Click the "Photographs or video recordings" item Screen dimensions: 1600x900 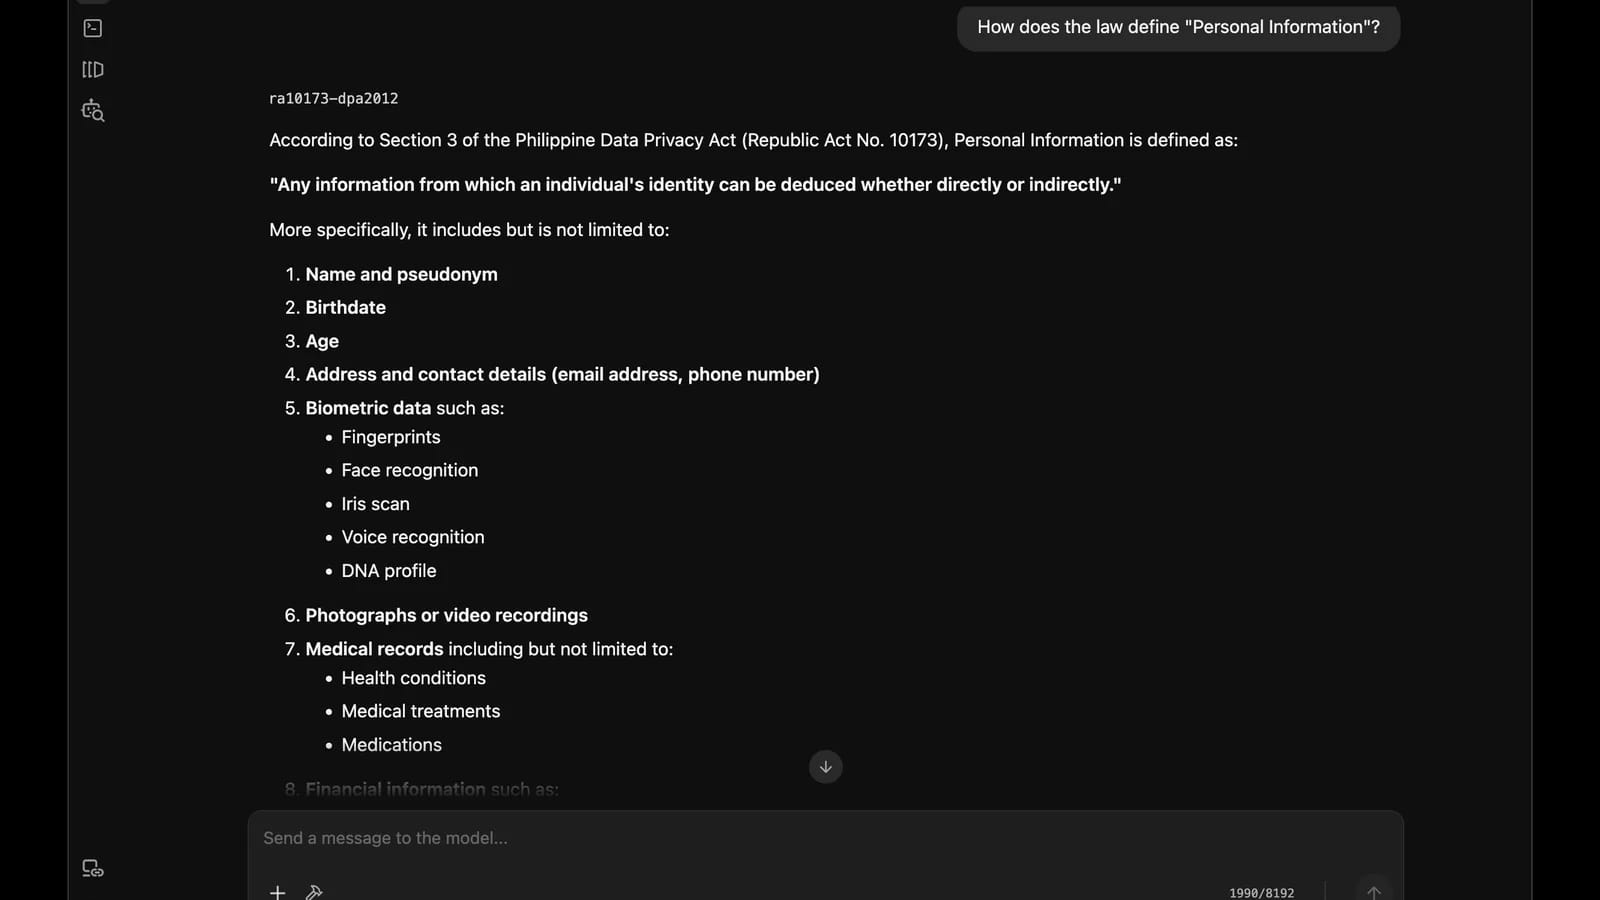(x=446, y=615)
